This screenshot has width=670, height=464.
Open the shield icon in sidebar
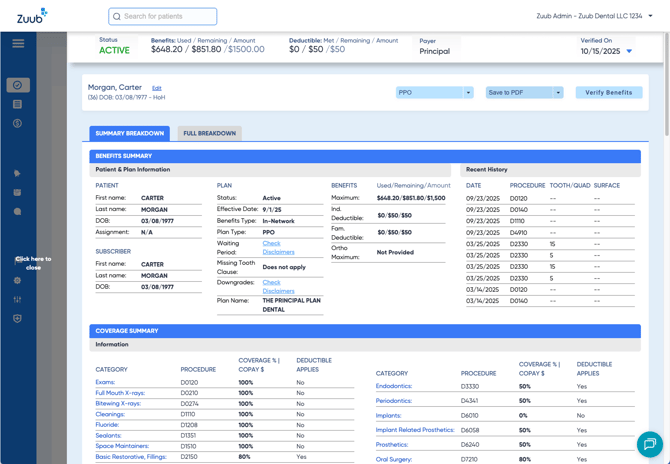pyautogui.click(x=18, y=318)
